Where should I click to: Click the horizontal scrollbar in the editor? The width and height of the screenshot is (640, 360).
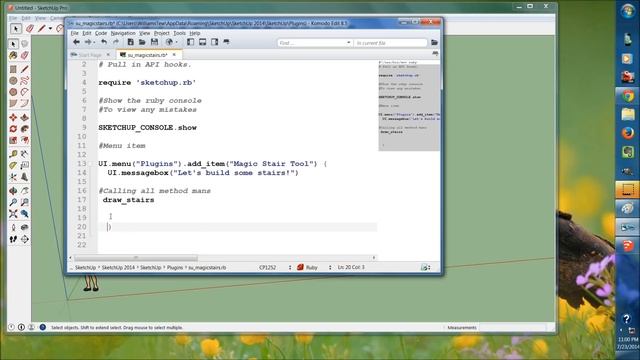pos(136,258)
